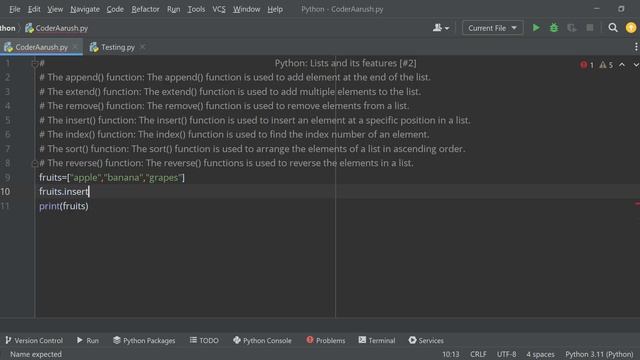This screenshot has width=640, height=360.
Task: Open the Refactor menu
Action: [x=145, y=9]
